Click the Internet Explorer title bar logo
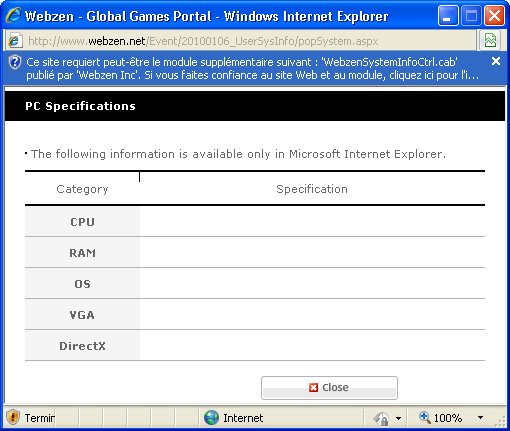The width and height of the screenshot is (510, 431). tap(14, 15)
